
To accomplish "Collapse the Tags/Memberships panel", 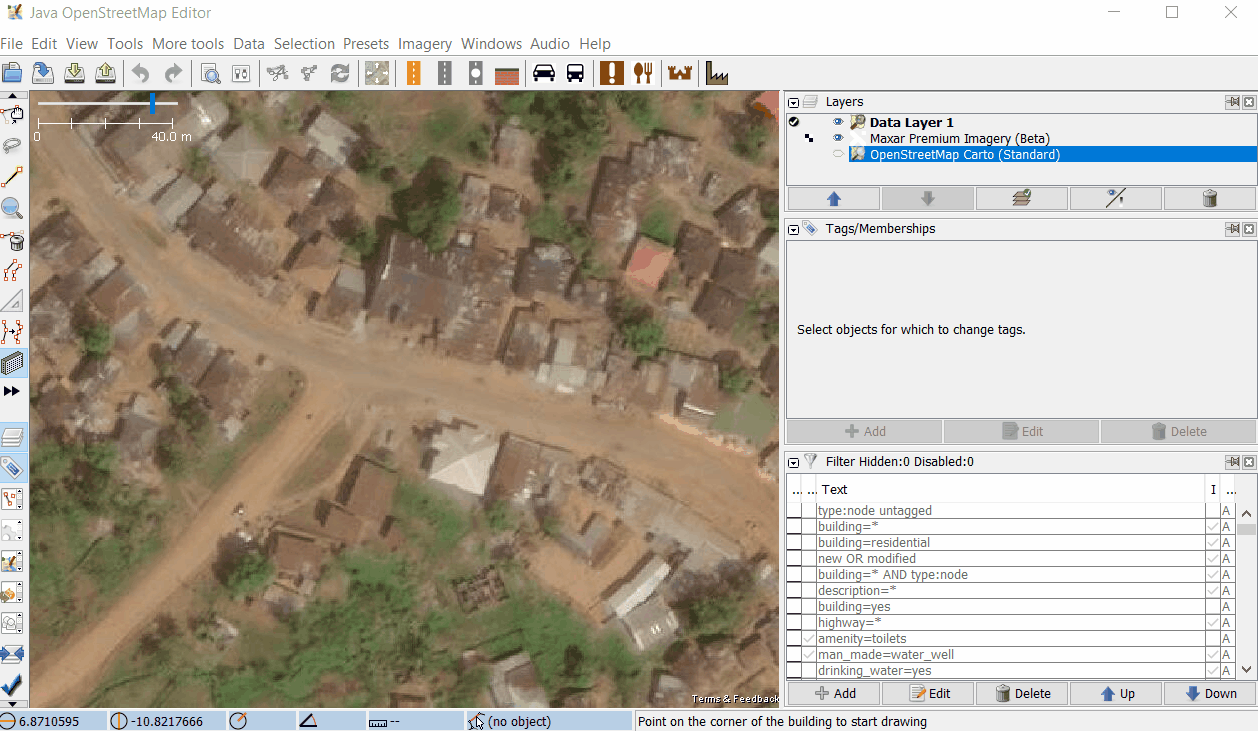I will click(794, 230).
